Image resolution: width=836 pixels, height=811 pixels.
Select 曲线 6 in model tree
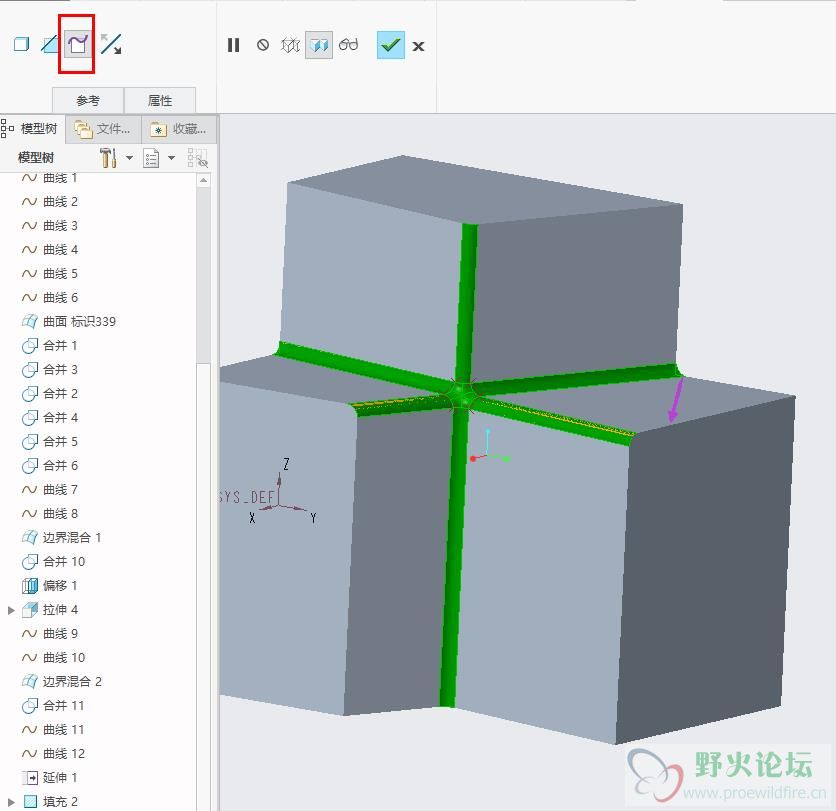pyautogui.click(x=60, y=298)
